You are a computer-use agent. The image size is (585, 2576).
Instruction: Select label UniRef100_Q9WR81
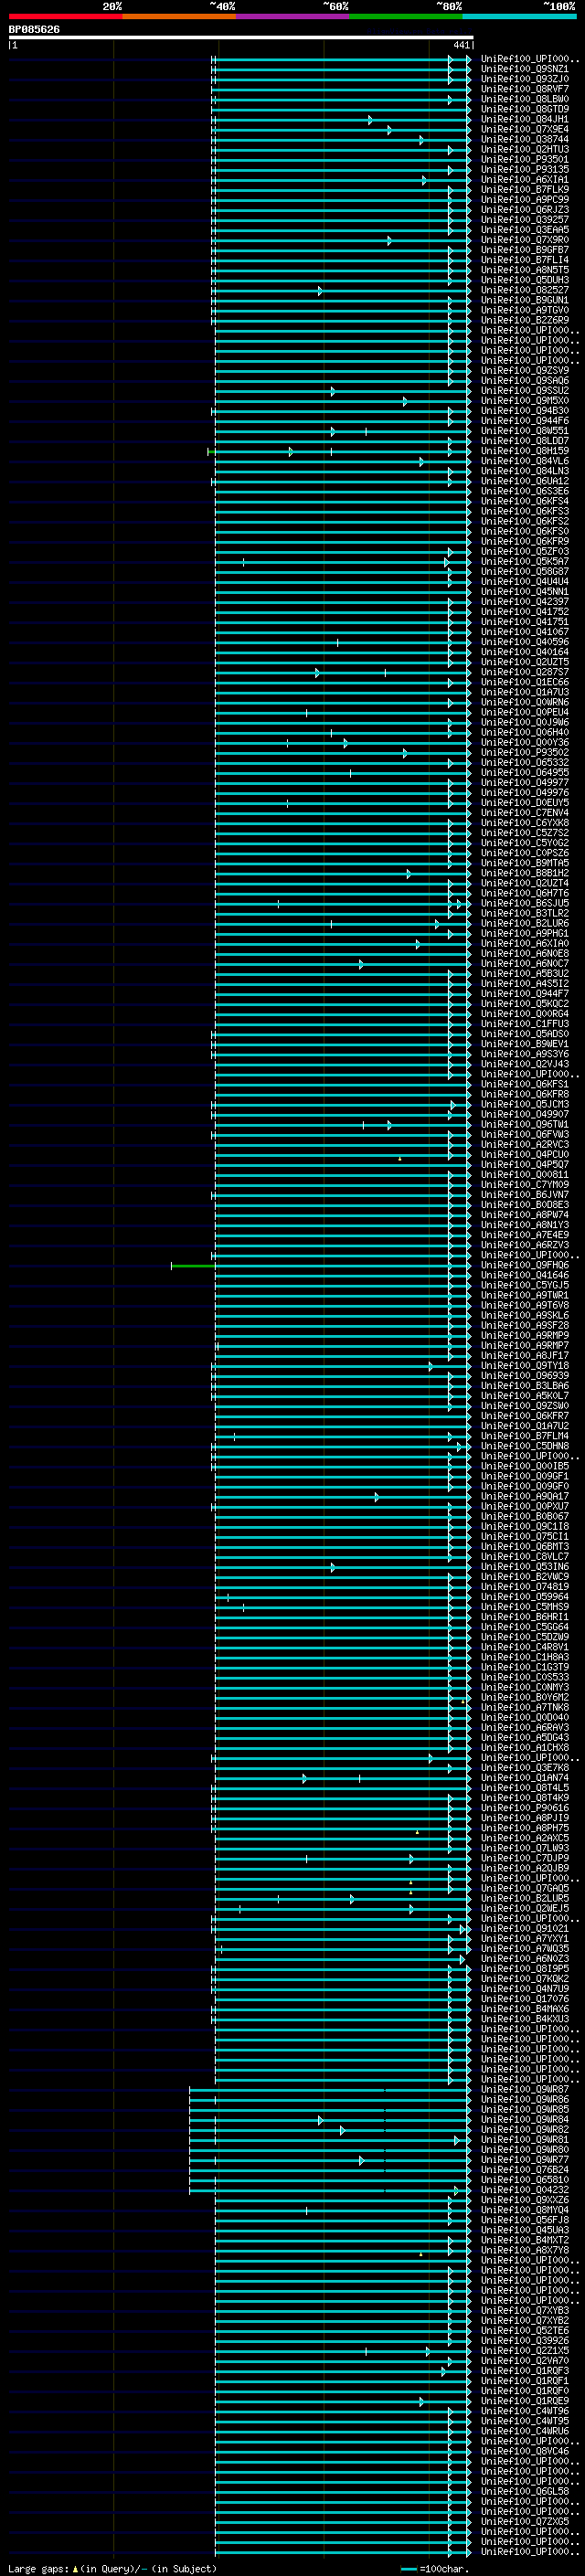[525, 2139]
